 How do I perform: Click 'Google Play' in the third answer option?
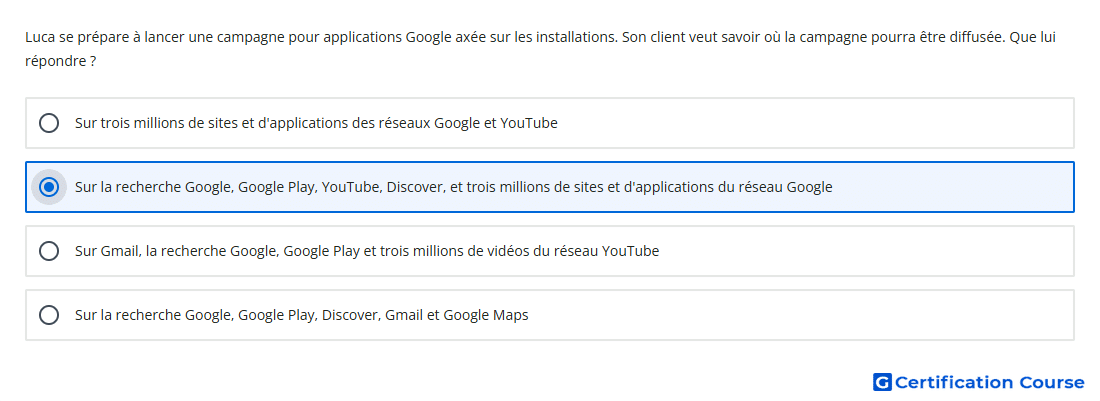(322, 251)
